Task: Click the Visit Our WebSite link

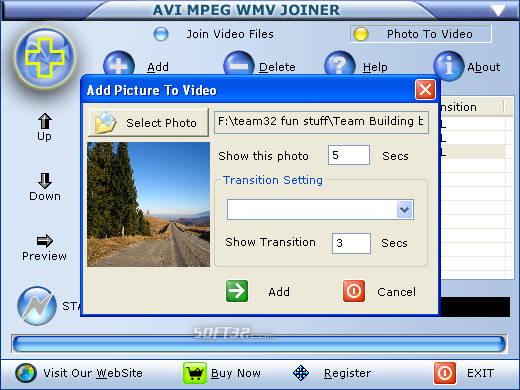Action: click(93, 373)
